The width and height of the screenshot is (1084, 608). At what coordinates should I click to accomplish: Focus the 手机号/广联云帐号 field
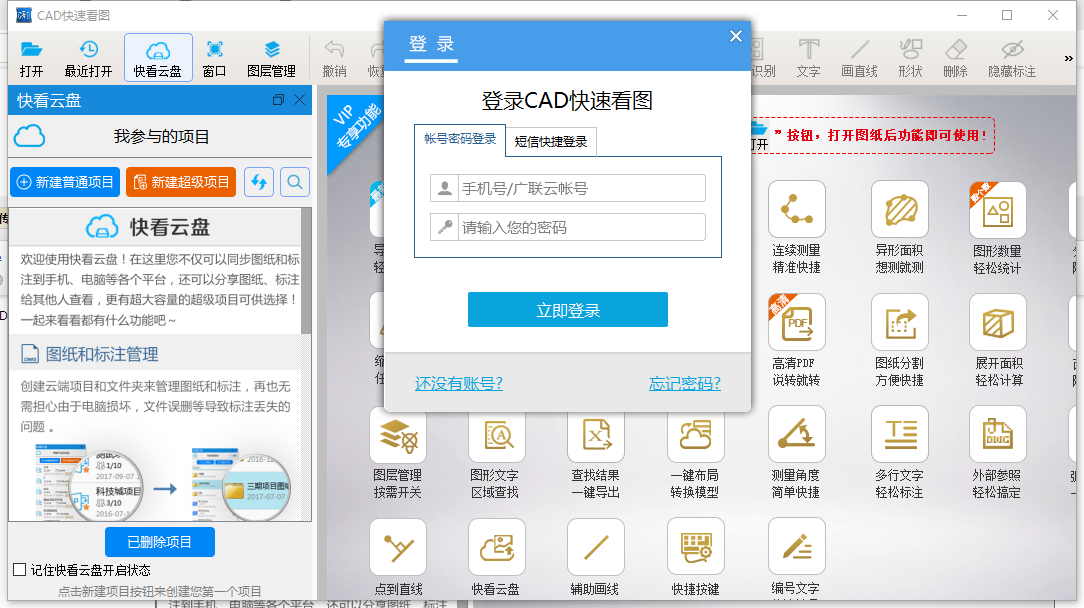coord(568,188)
